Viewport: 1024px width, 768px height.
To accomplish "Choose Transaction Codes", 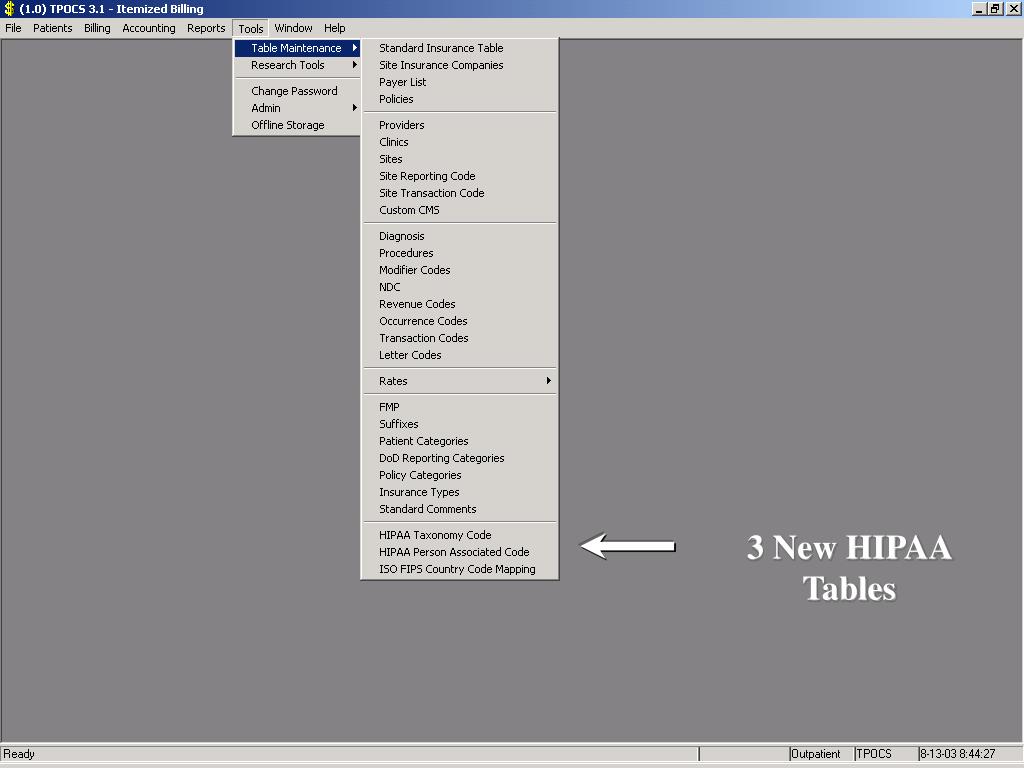I will click(x=460, y=338).
